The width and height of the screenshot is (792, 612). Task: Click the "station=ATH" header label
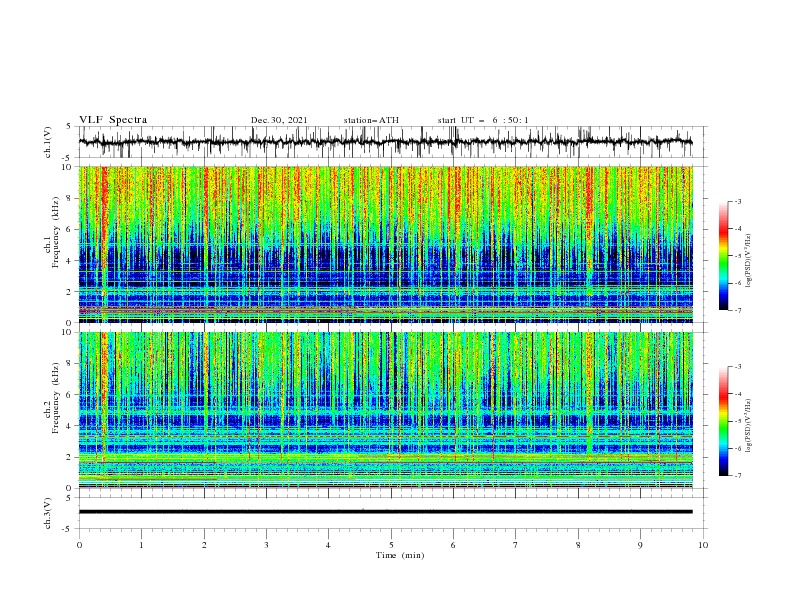[371, 120]
